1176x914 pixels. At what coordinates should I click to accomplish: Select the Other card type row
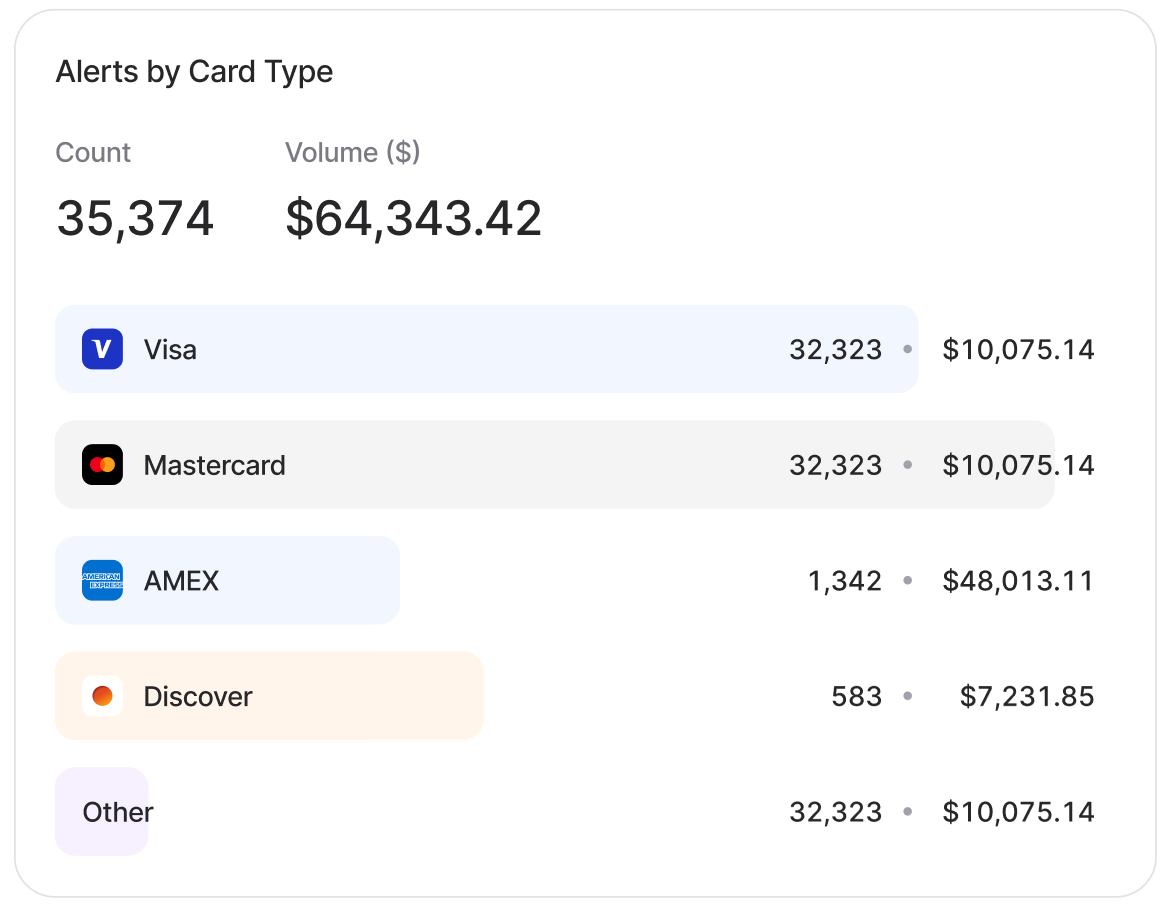tap(118, 812)
